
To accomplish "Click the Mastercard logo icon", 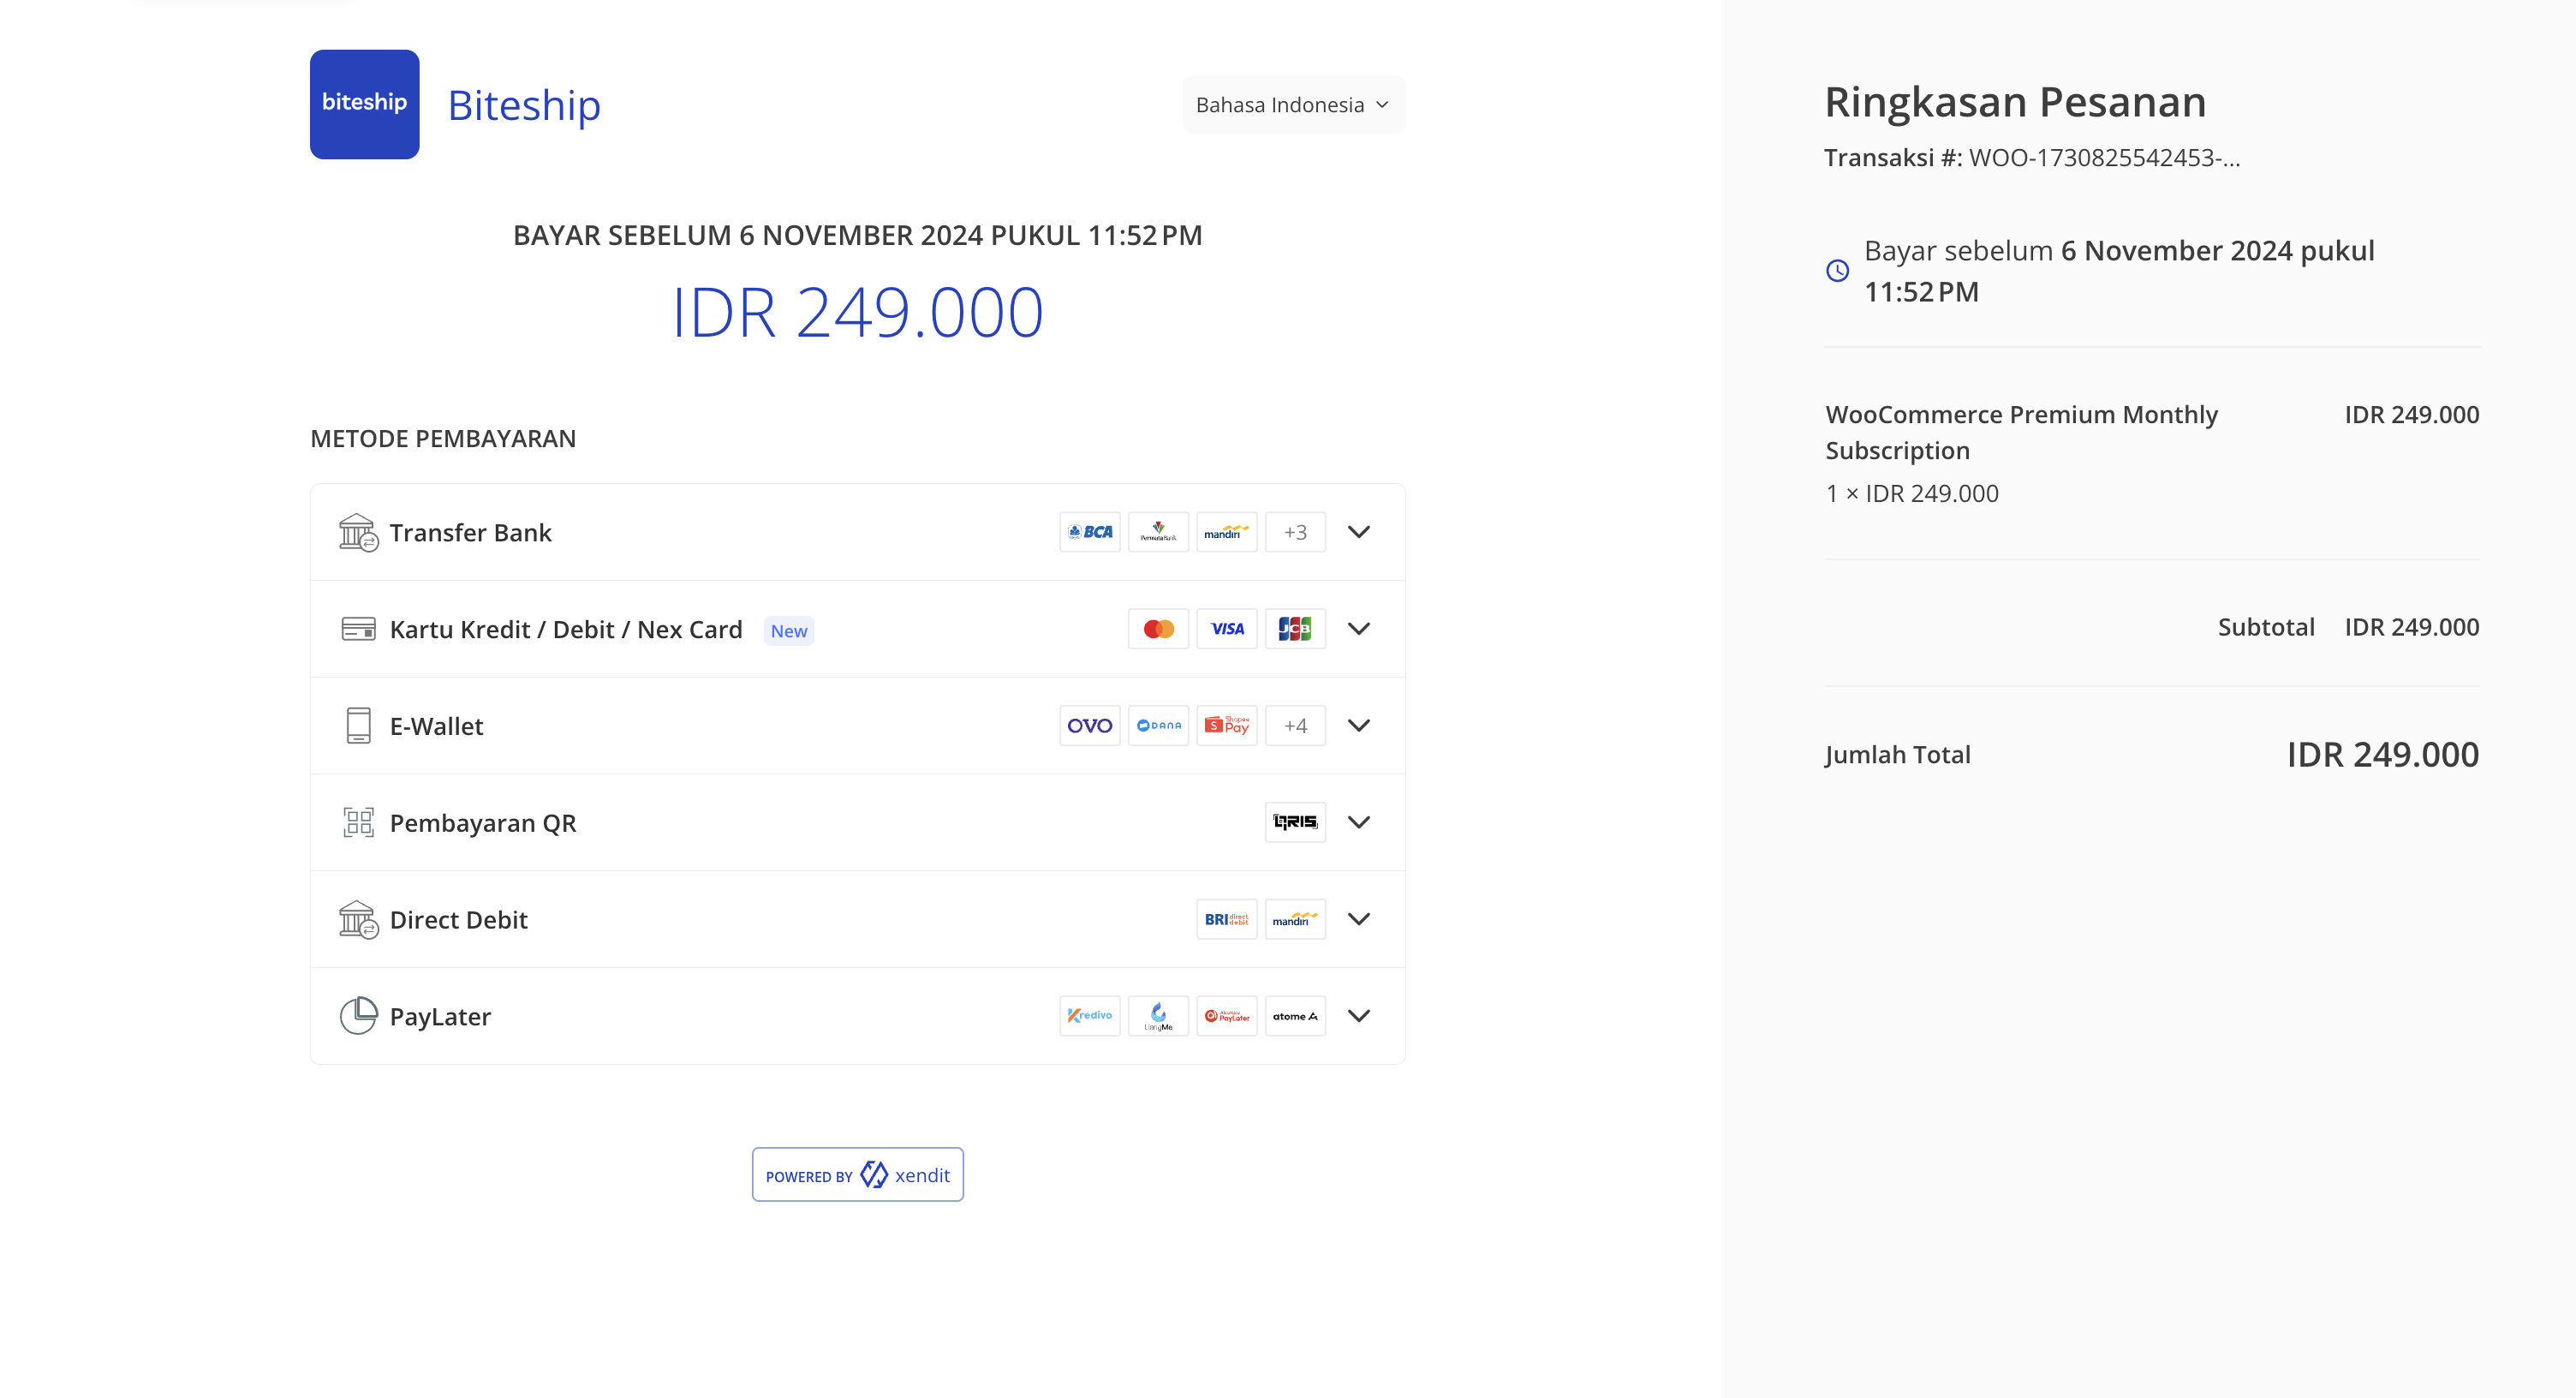I will tap(1158, 629).
